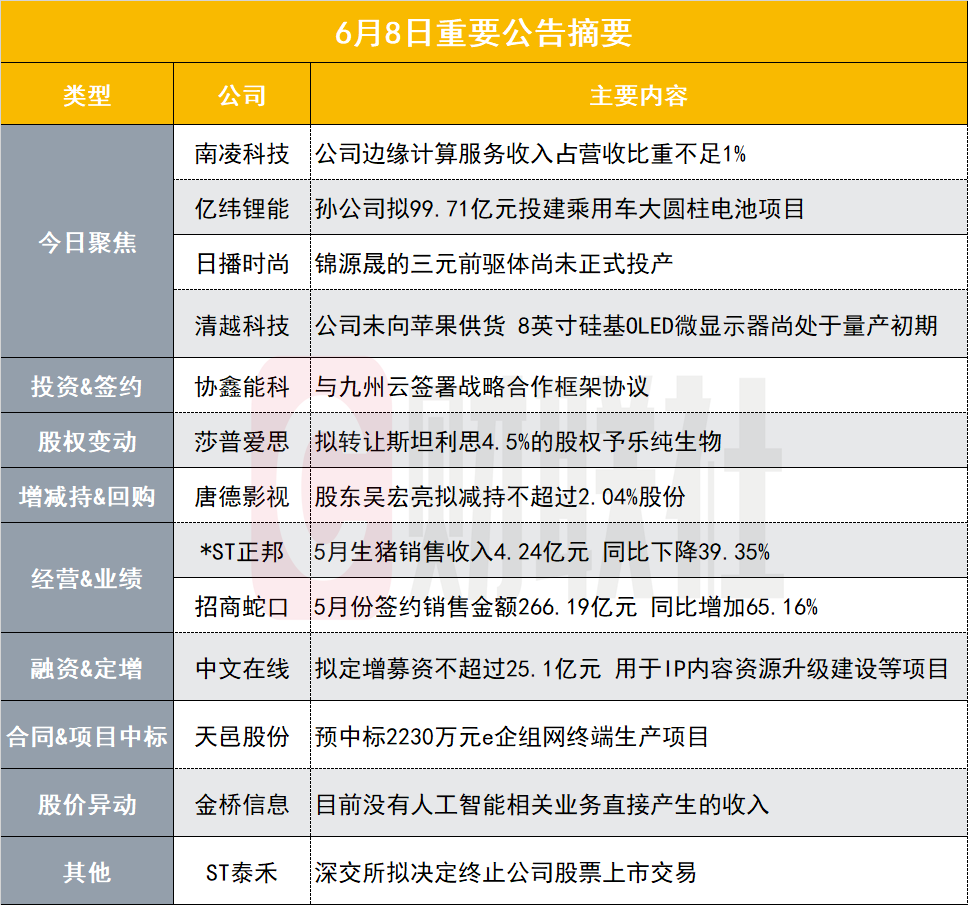The height and width of the screenshot is (905, 968).
Task: Select the 股权变动 category cell
Action: pyautogui.click(x=87, y=441)
